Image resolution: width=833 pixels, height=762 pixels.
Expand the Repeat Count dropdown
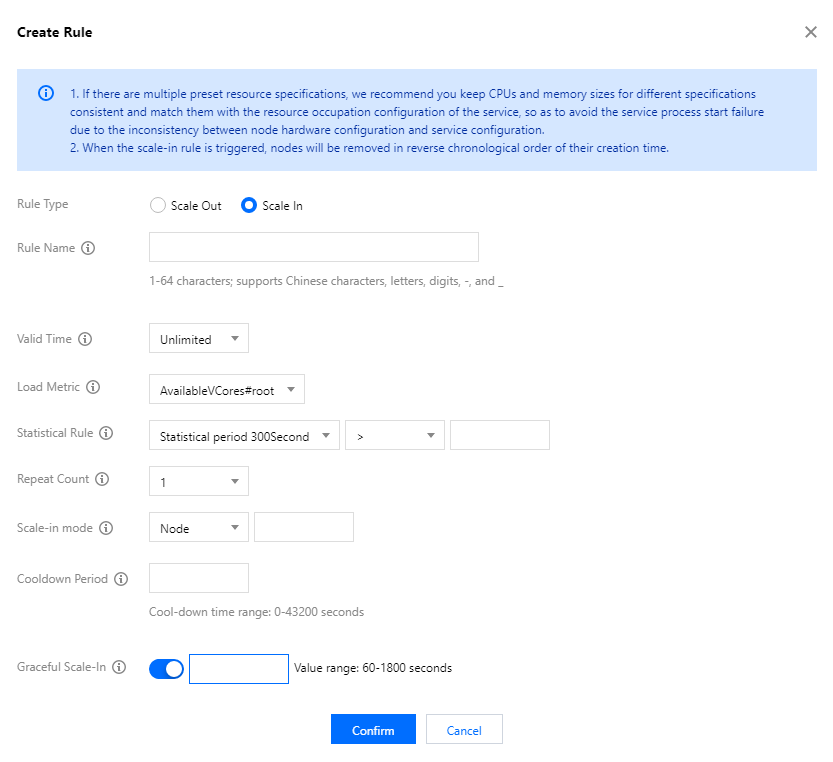click(x=198, y=482)
